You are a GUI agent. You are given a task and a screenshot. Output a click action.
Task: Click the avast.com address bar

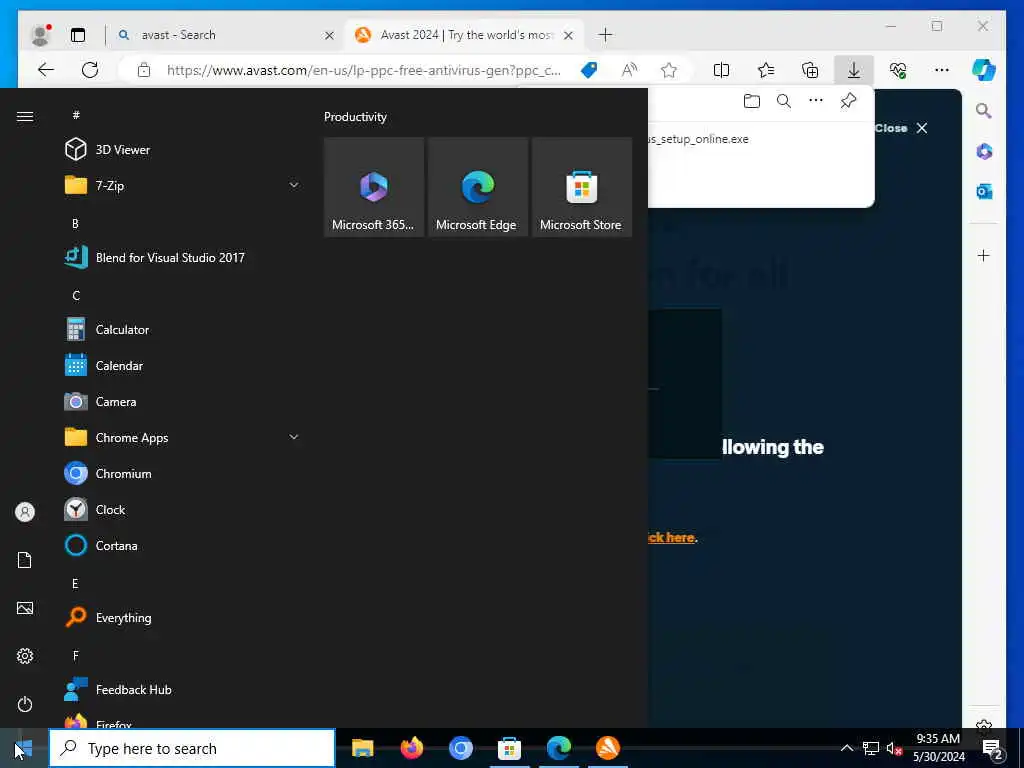363,70
